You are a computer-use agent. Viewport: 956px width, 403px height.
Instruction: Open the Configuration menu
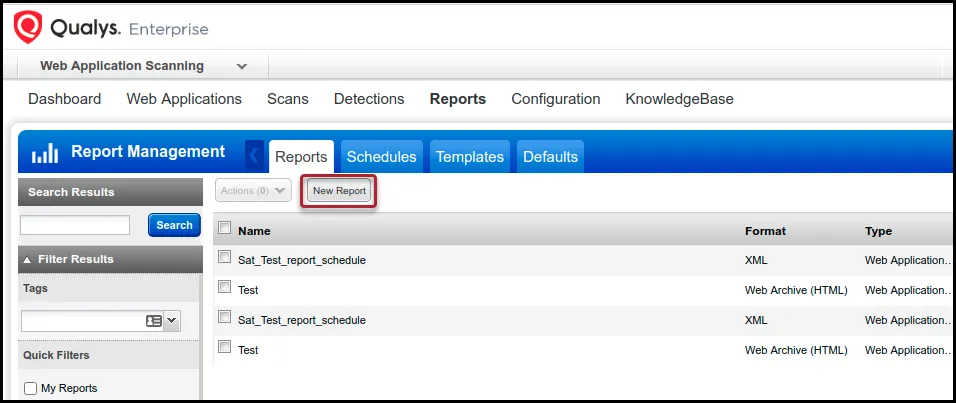coord(555,99)
